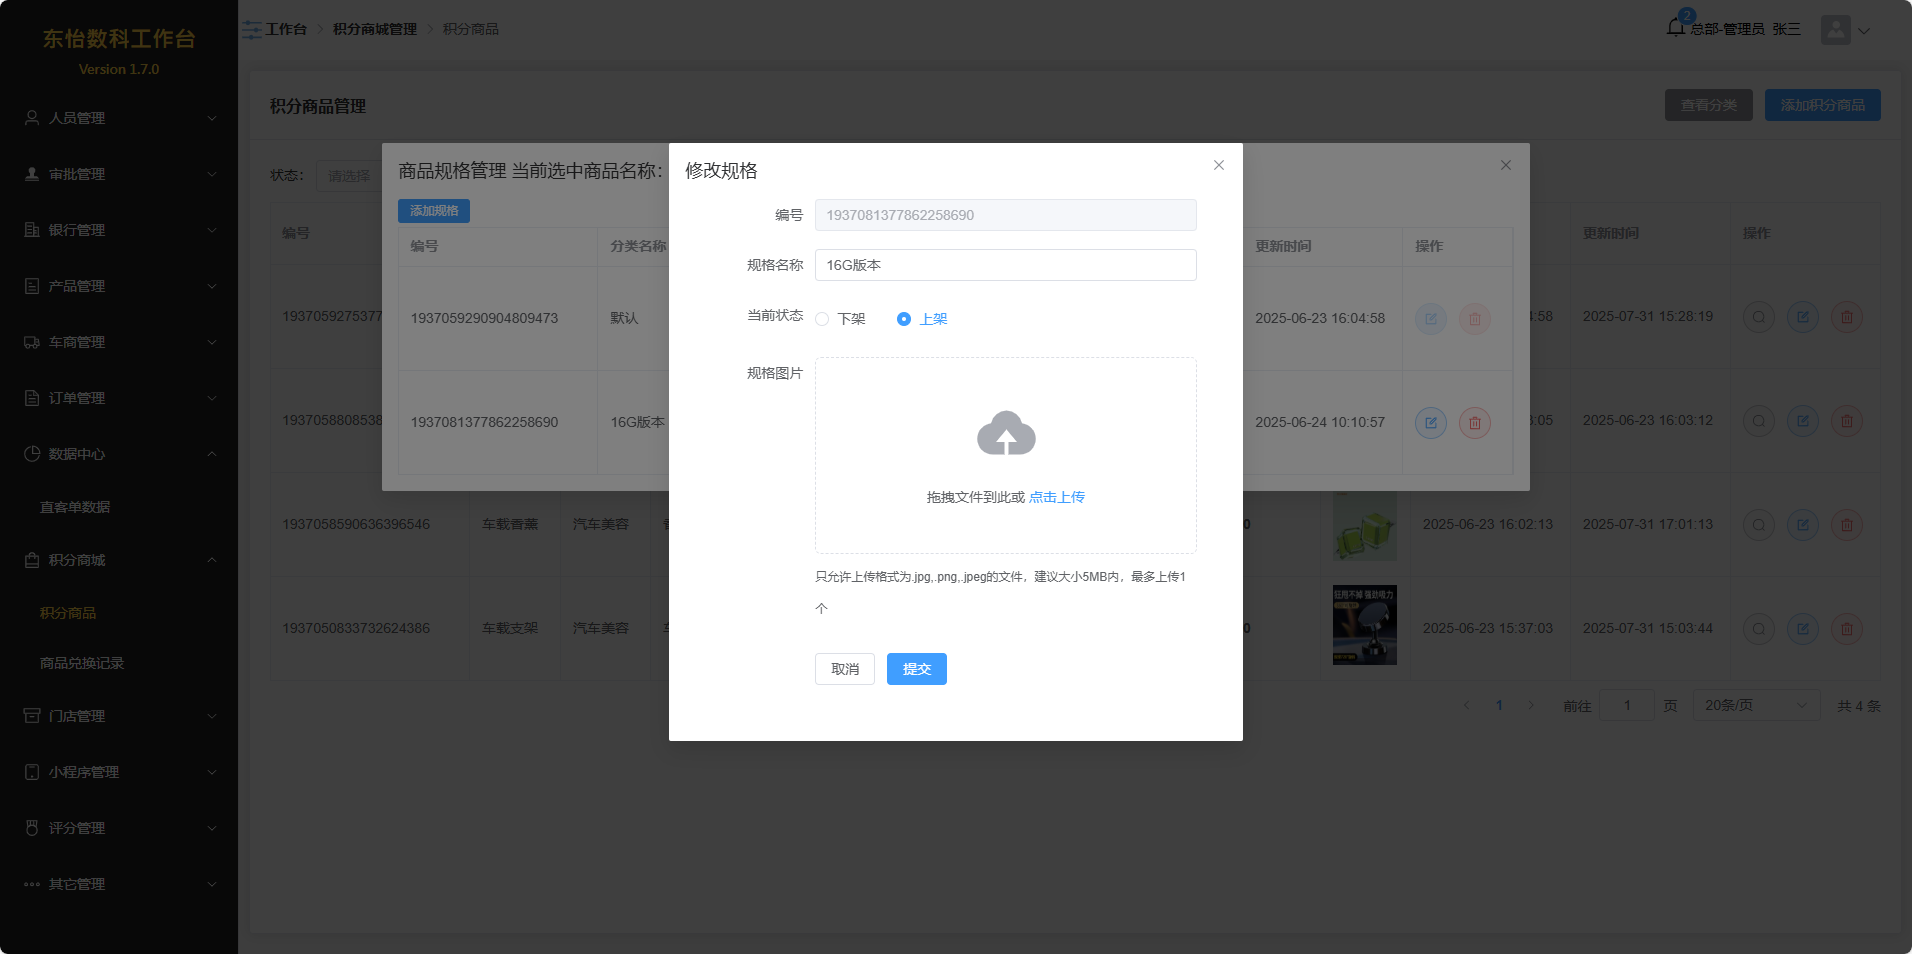
Task: Click the small up arrow below upload hint
Action: 822,609
